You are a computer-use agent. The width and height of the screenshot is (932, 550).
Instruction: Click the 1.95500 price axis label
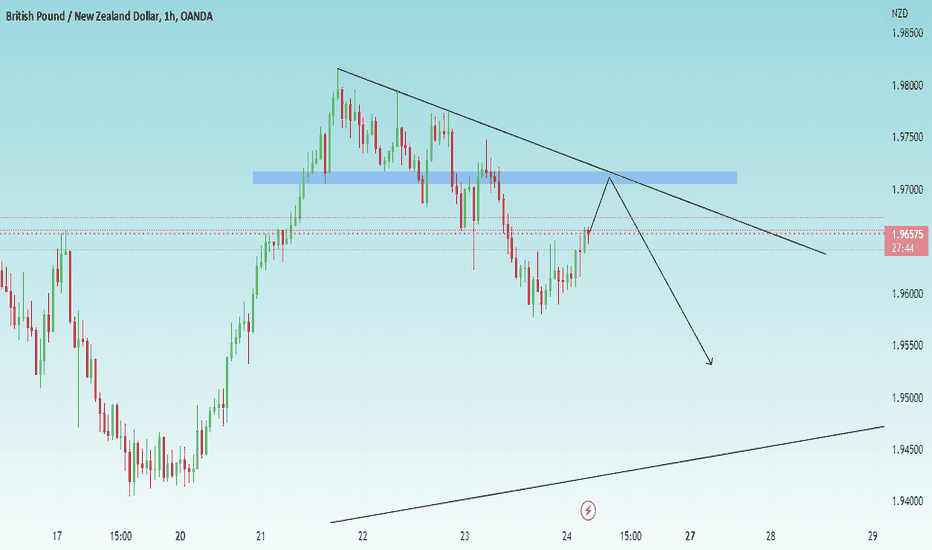pos(907,345)
